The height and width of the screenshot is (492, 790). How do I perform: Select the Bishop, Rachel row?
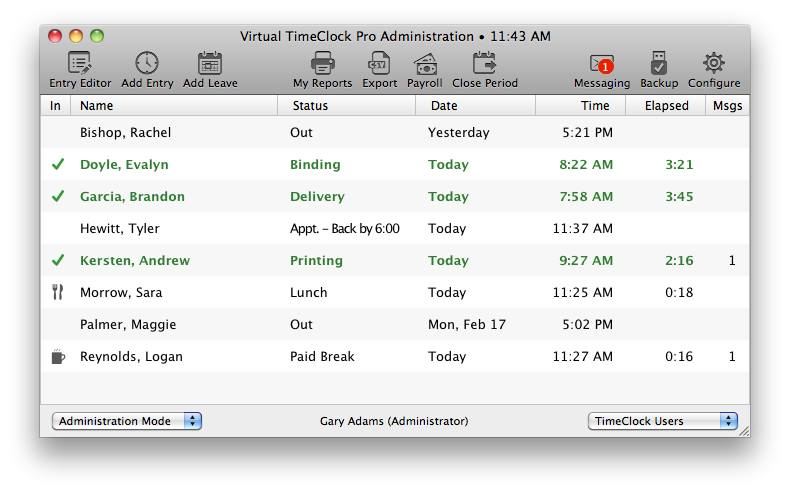394,132
